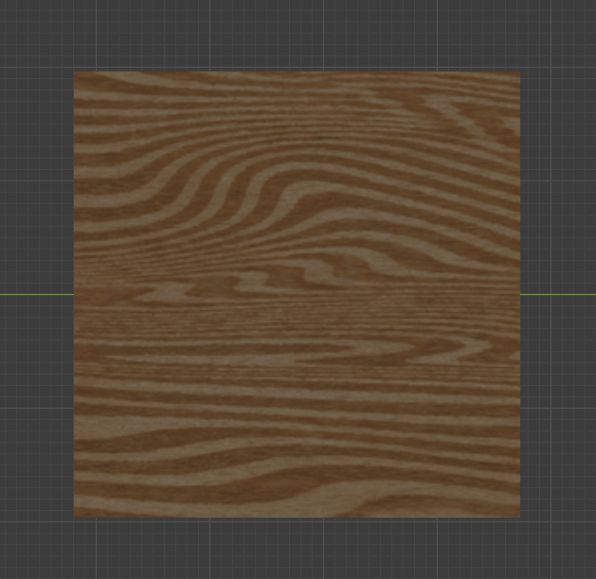Select the wood-textured plane object

297,294
